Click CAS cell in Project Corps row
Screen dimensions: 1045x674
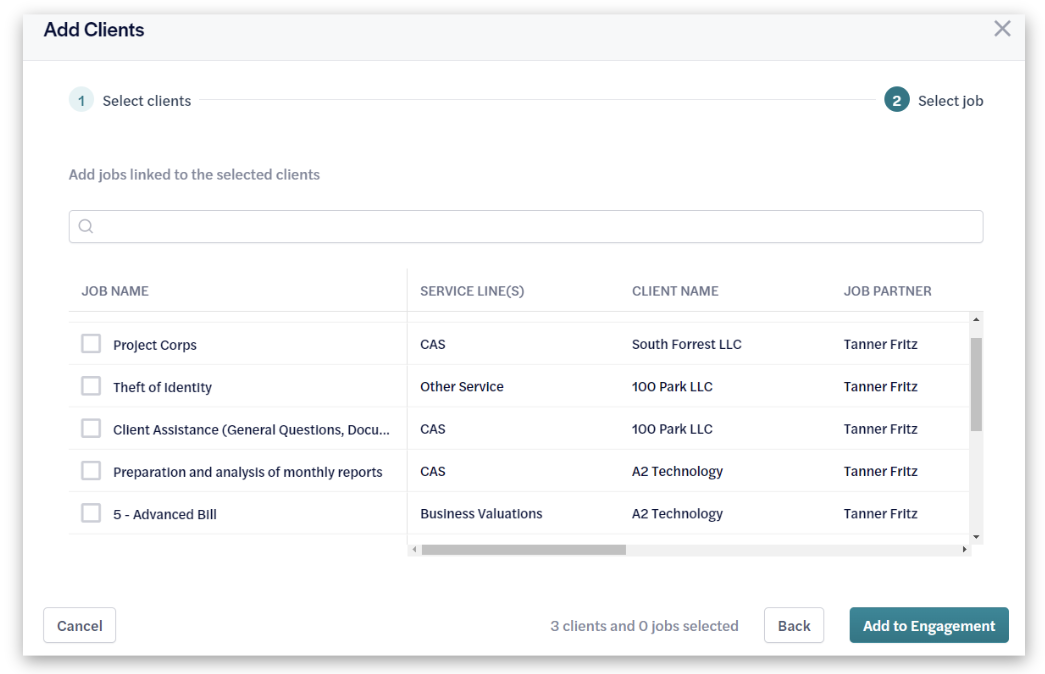point(433,344)
